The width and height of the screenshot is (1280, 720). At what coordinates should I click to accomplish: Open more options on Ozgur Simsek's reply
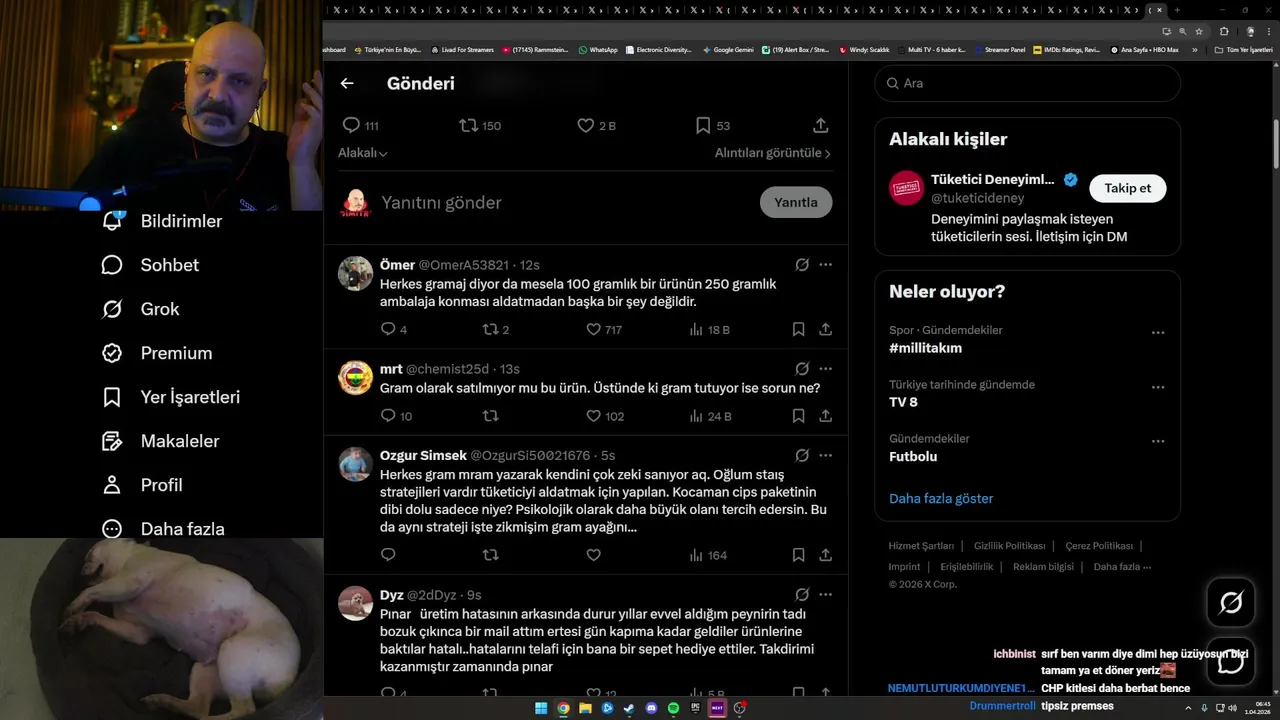826,455
